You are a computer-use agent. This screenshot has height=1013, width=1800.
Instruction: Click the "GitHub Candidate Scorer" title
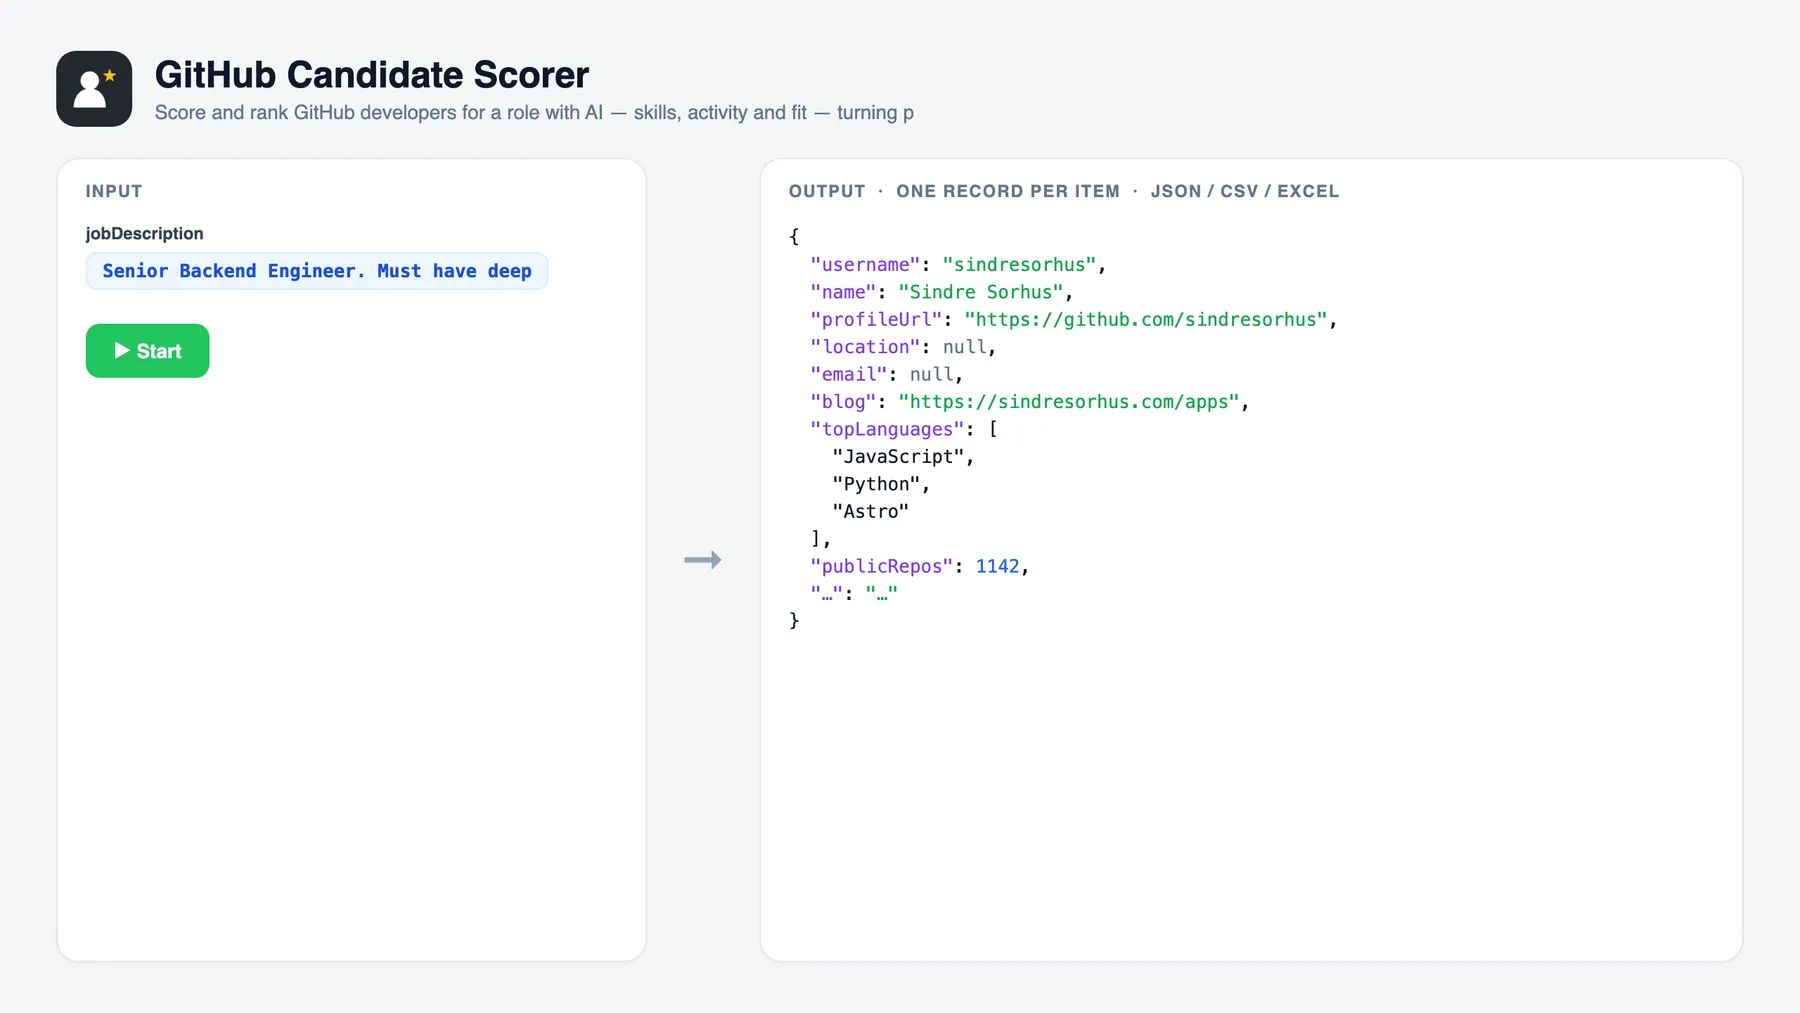point(372,75)
